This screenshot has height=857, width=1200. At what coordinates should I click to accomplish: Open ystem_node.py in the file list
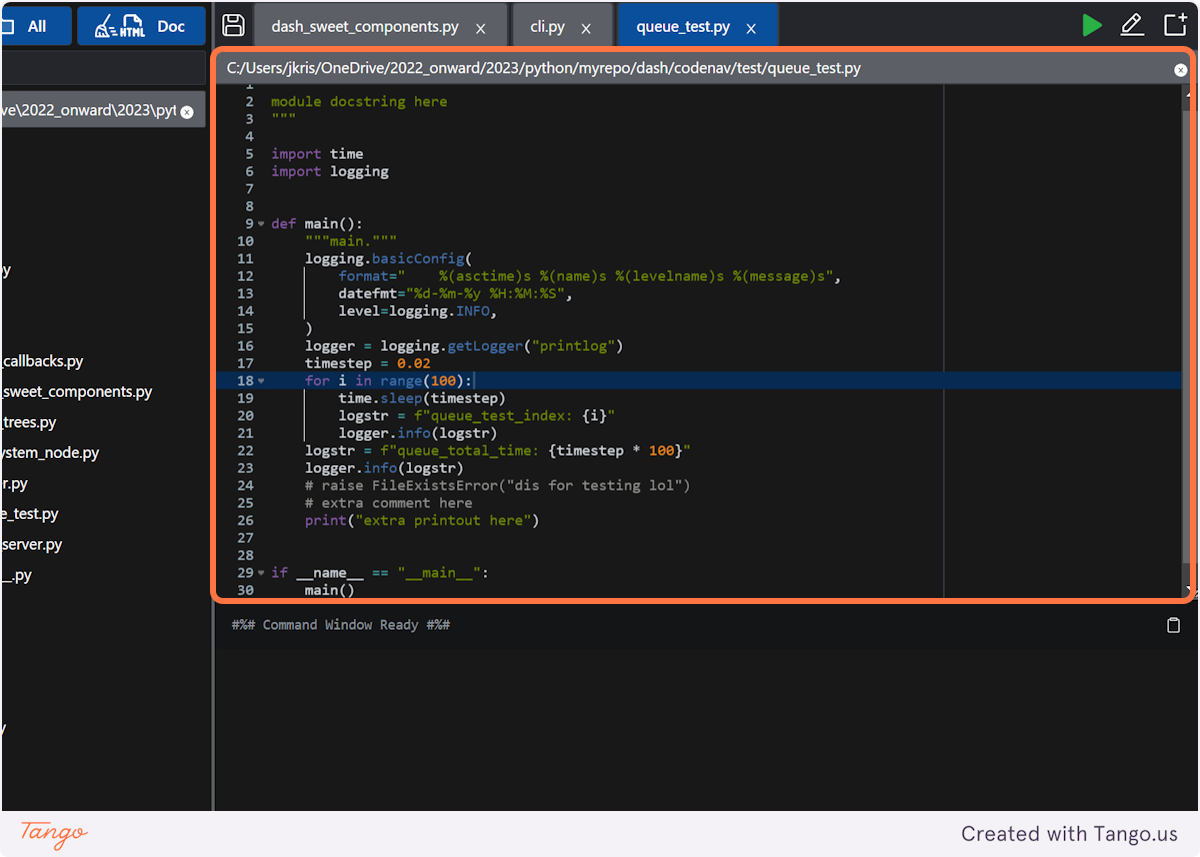click(50, 453)
